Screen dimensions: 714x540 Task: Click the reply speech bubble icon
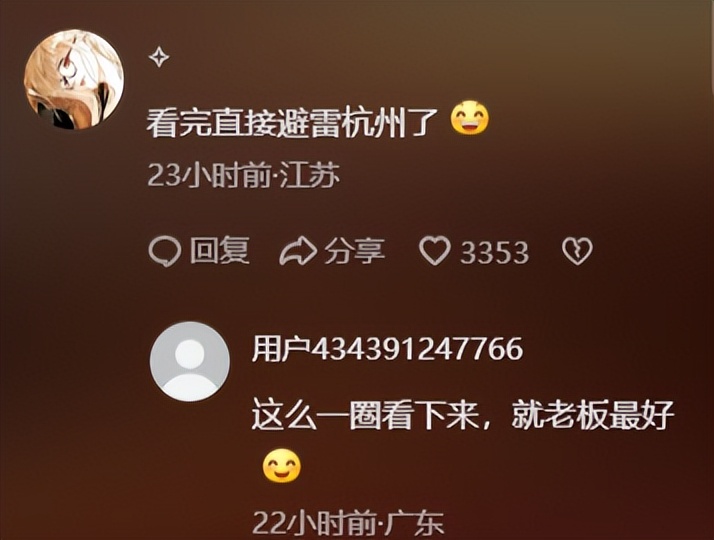point(164,252)
